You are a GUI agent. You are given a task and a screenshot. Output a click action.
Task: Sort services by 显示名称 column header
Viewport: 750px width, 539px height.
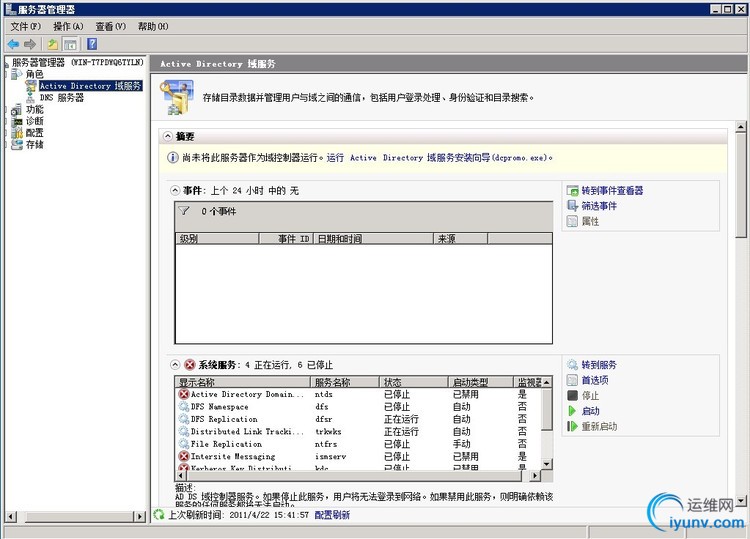(243, 382)
